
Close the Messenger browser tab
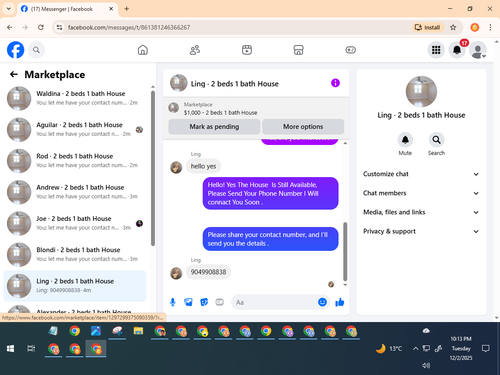click(111, 9)
